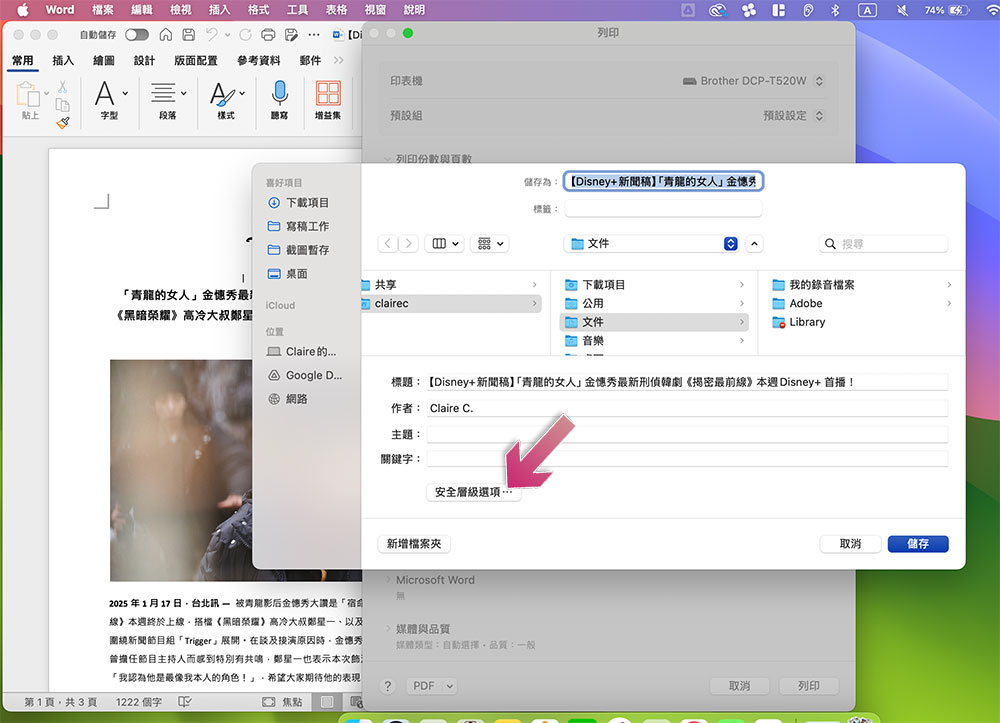The image size is (1000, 723).
Task: Show more ribbon tabs chevron
Action: [x=339, y=61]
